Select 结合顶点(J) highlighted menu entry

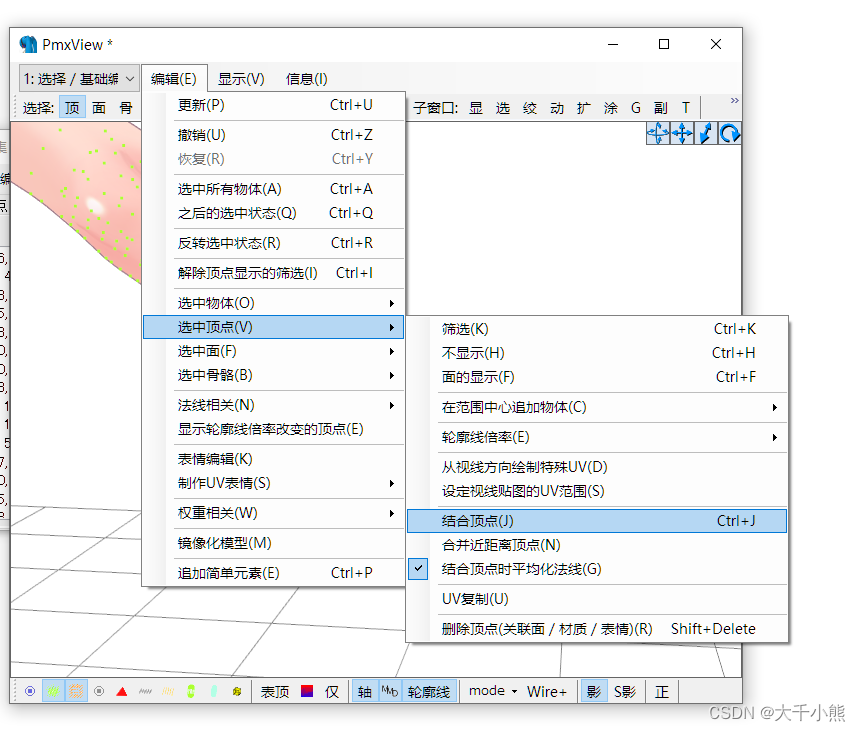tap(476, 520)
